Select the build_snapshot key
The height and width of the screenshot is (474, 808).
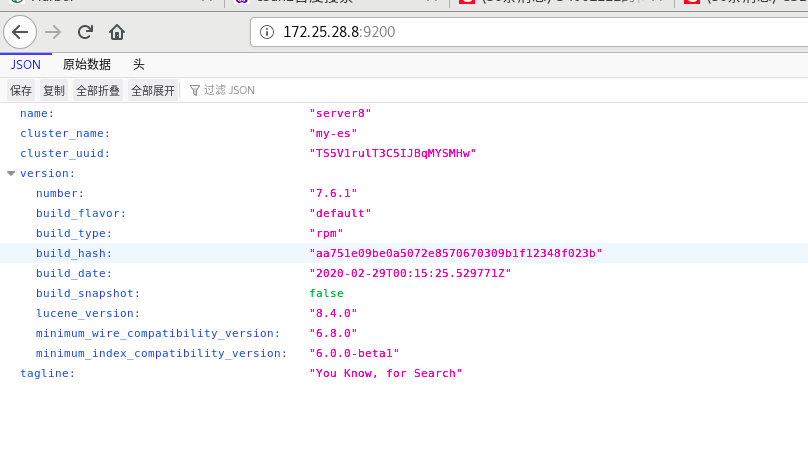click(88, 293)
